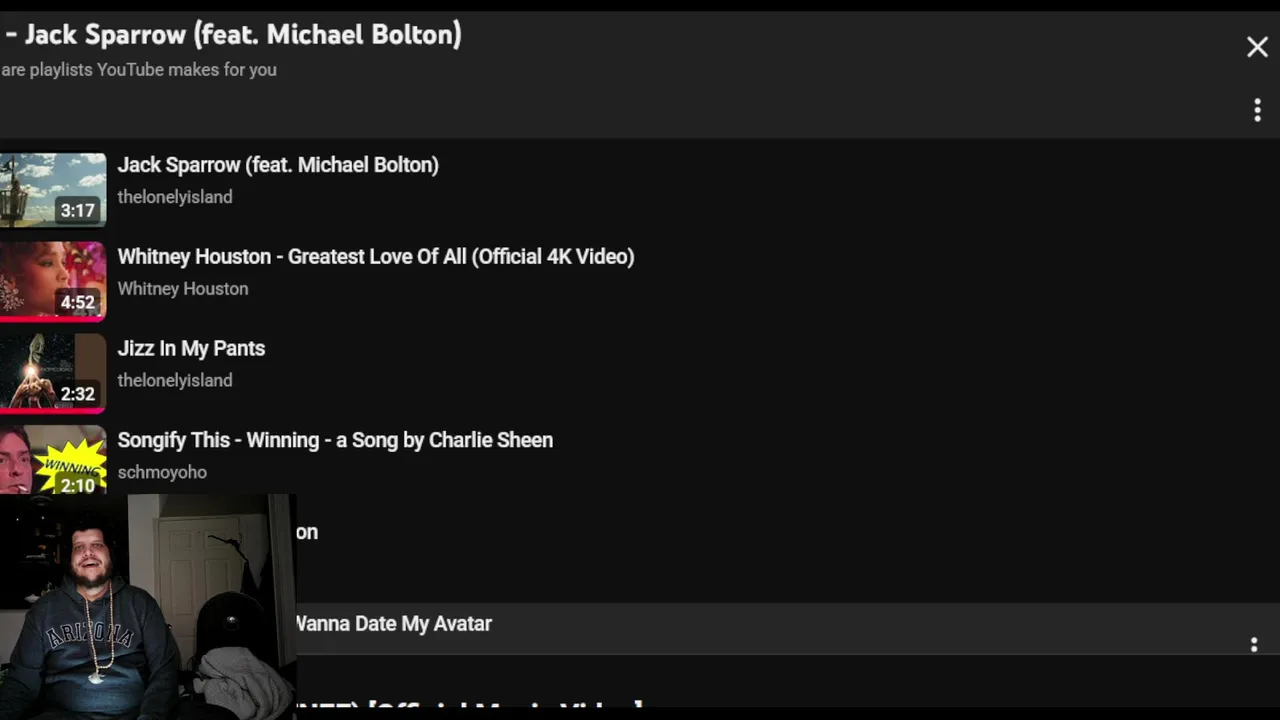Open Songify This - Winning song title
This screenshot has height=720, width=1280.
pyautogui.click(x=335, y=441)
